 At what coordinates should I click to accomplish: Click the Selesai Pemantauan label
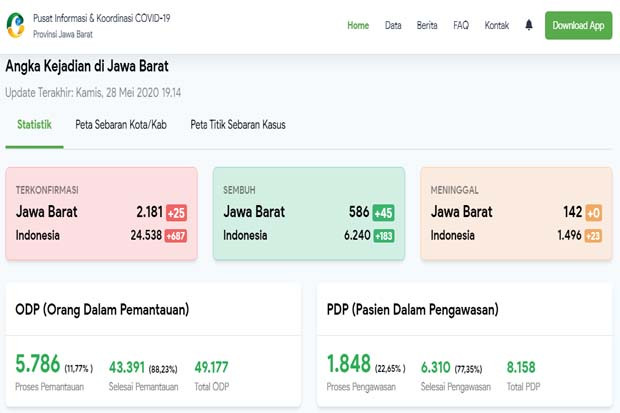click(143, 387)
